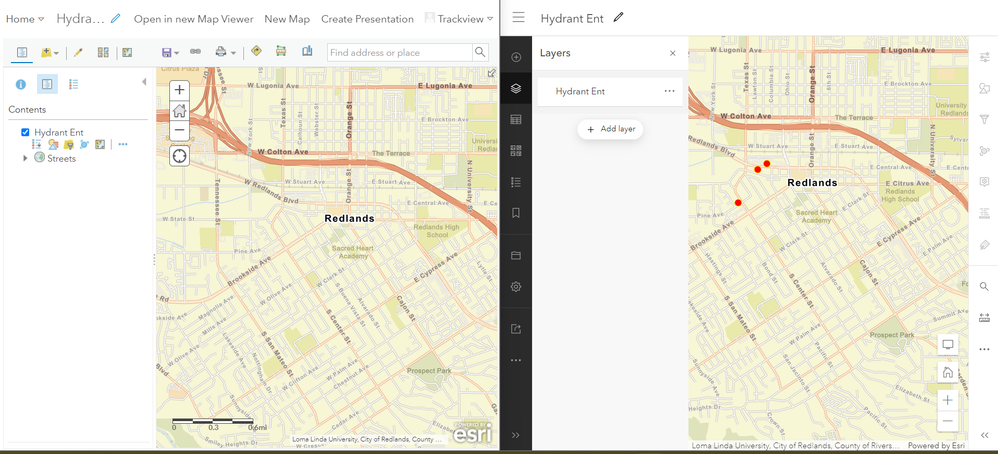Go to default extent on classic map
The image size is (998, 454).
[x=179, y=110]
